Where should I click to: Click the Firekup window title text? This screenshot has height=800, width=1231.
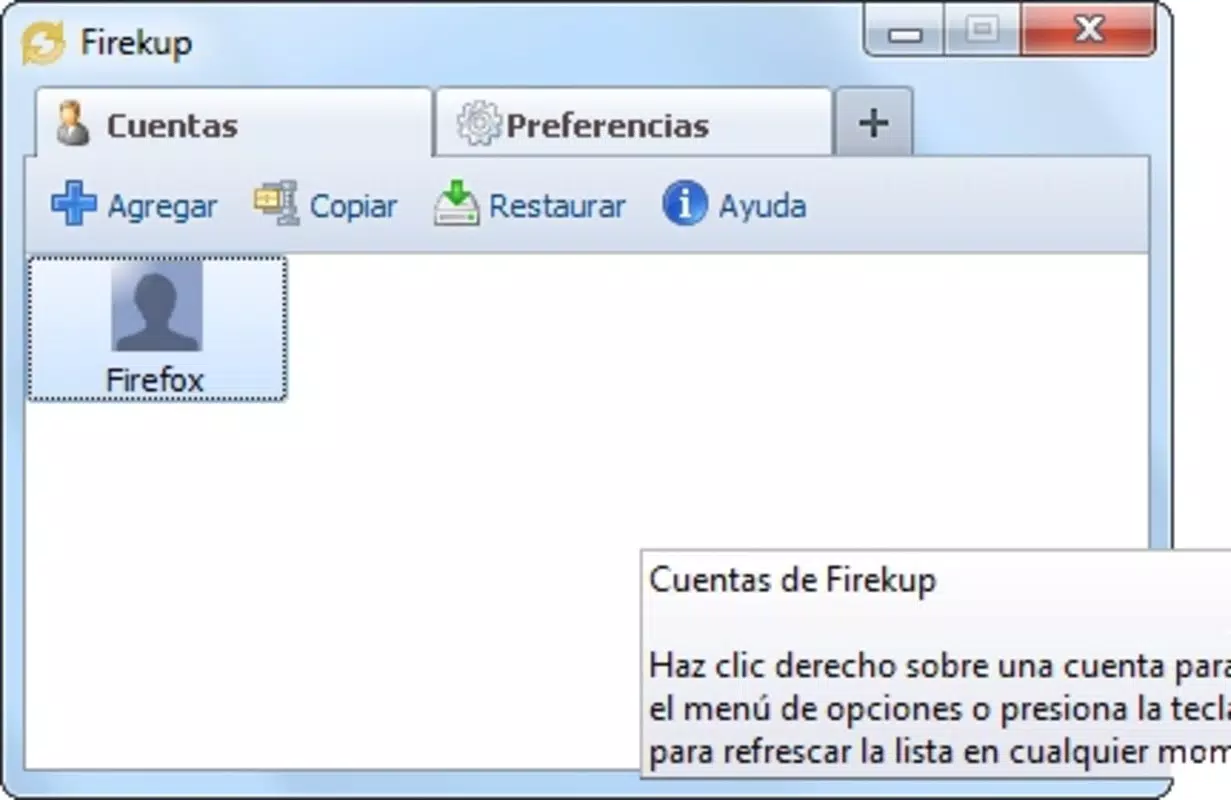click(136, 44)
